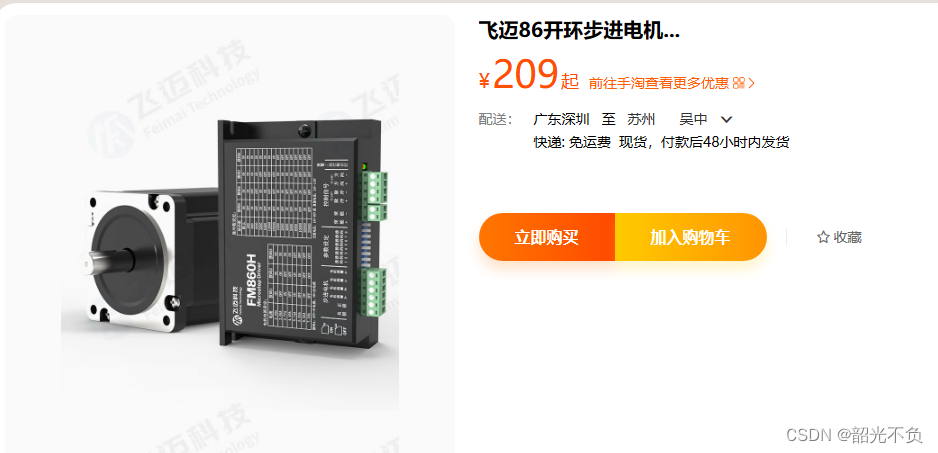Open the product title 飞迈86开环步进电机

(579, 32)
